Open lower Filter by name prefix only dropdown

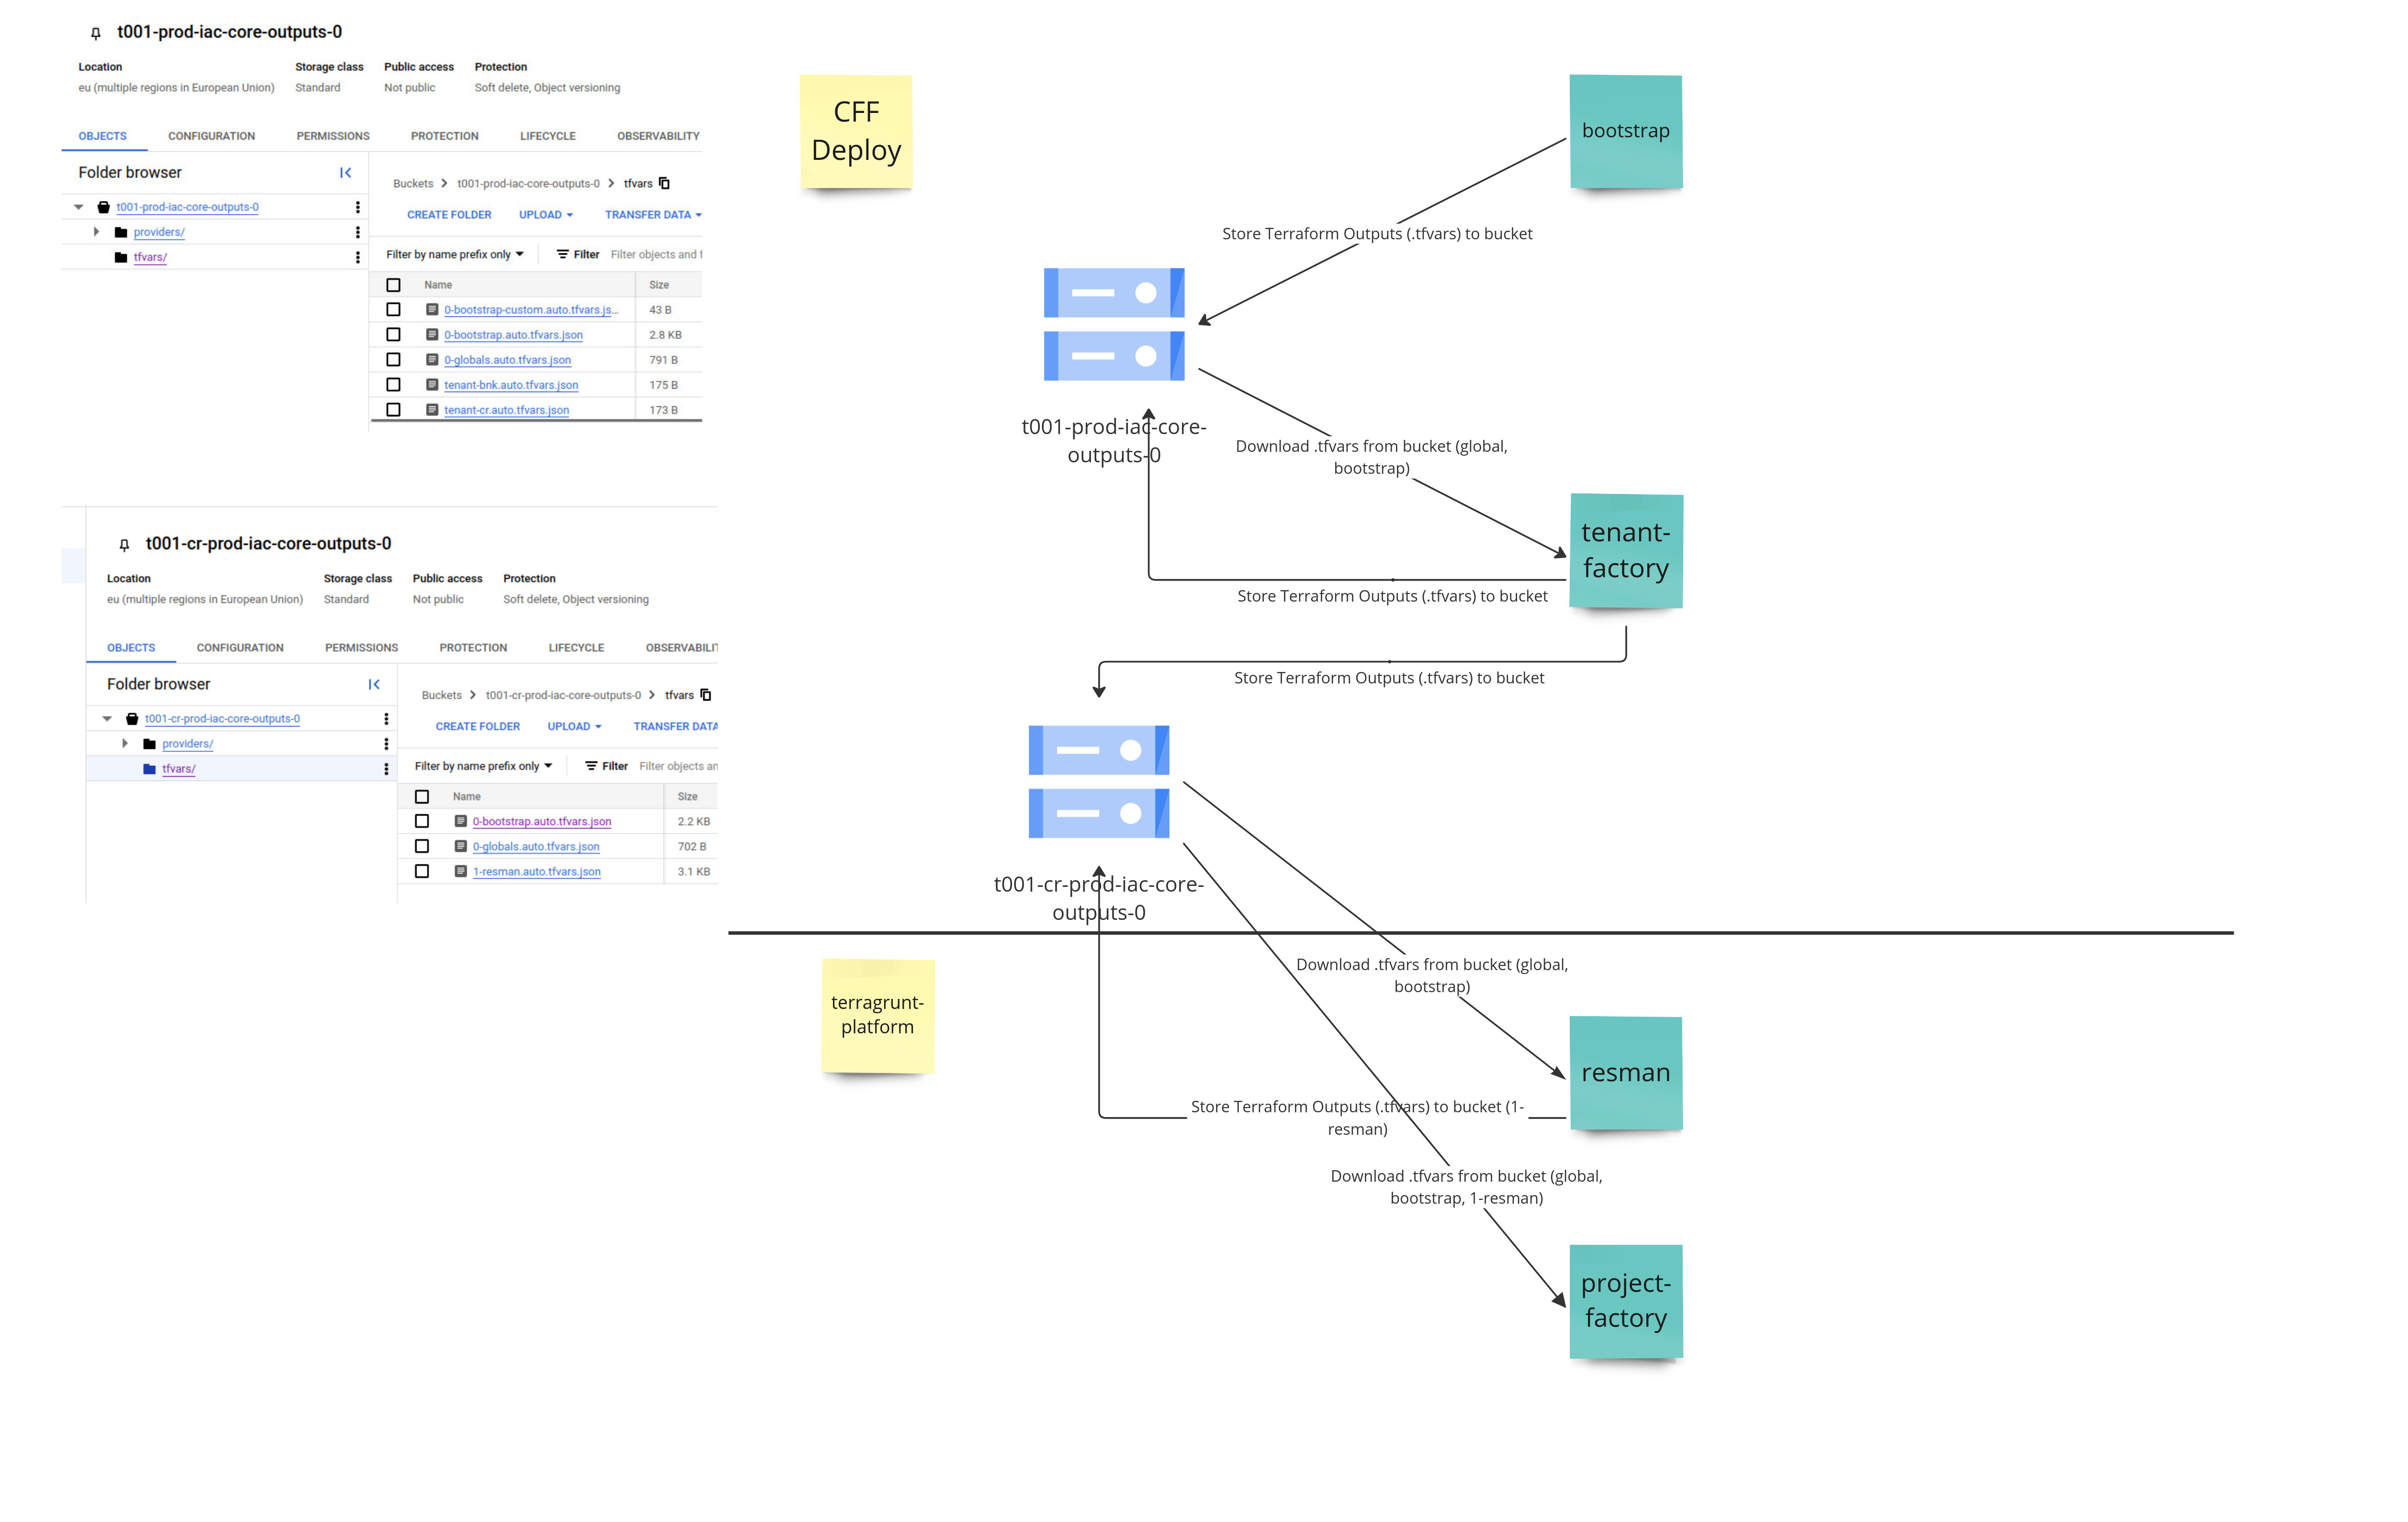[x=483, y=766]
